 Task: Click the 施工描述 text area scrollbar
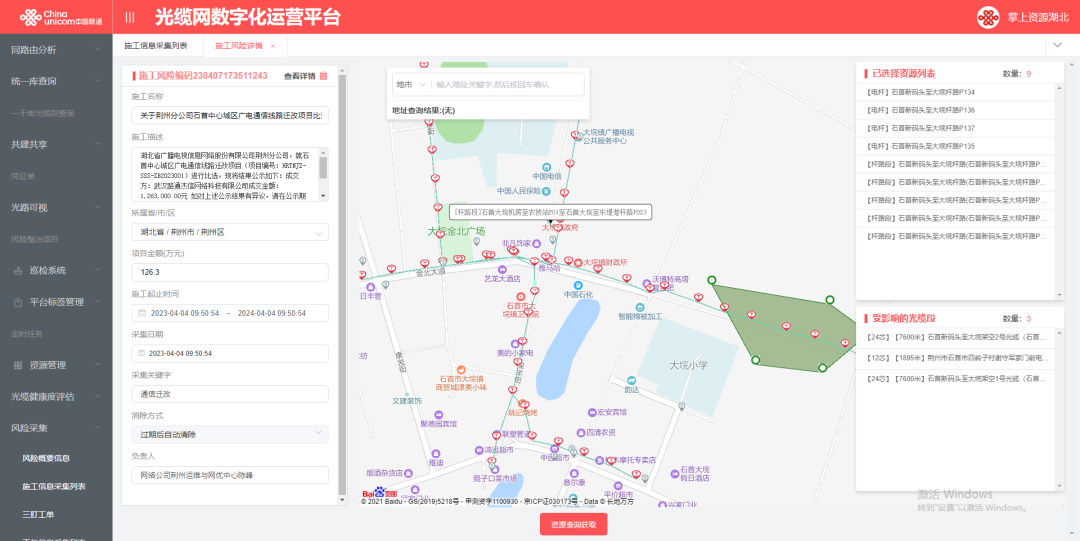(323, 168)
